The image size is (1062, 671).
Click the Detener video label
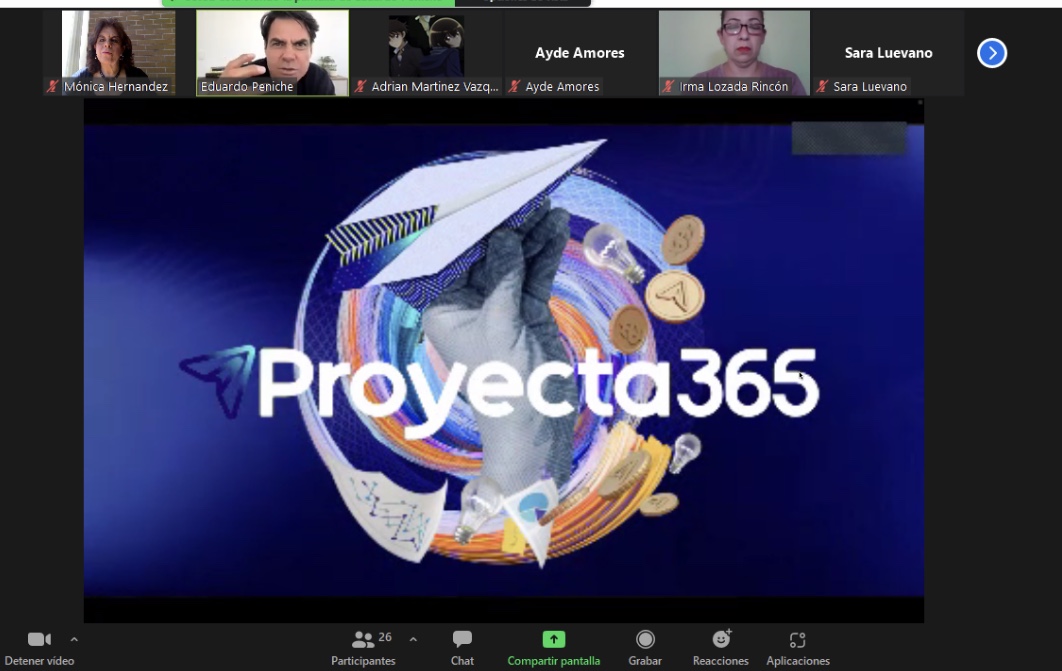pyautogui.click(x=39, y=661)
